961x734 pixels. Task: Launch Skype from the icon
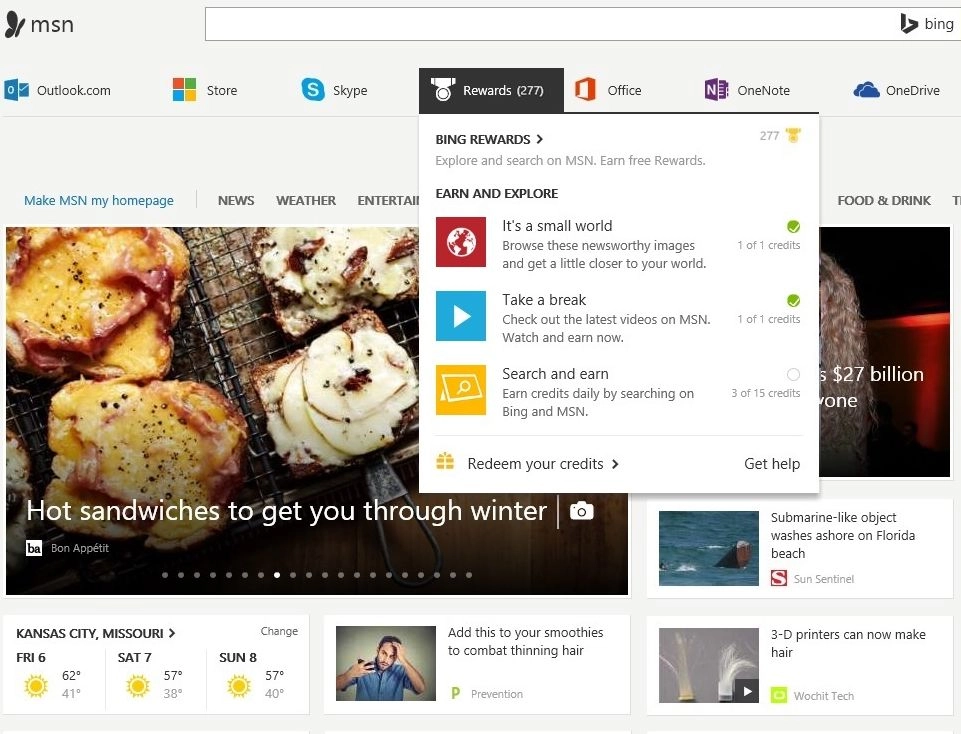tap(313, 89)
